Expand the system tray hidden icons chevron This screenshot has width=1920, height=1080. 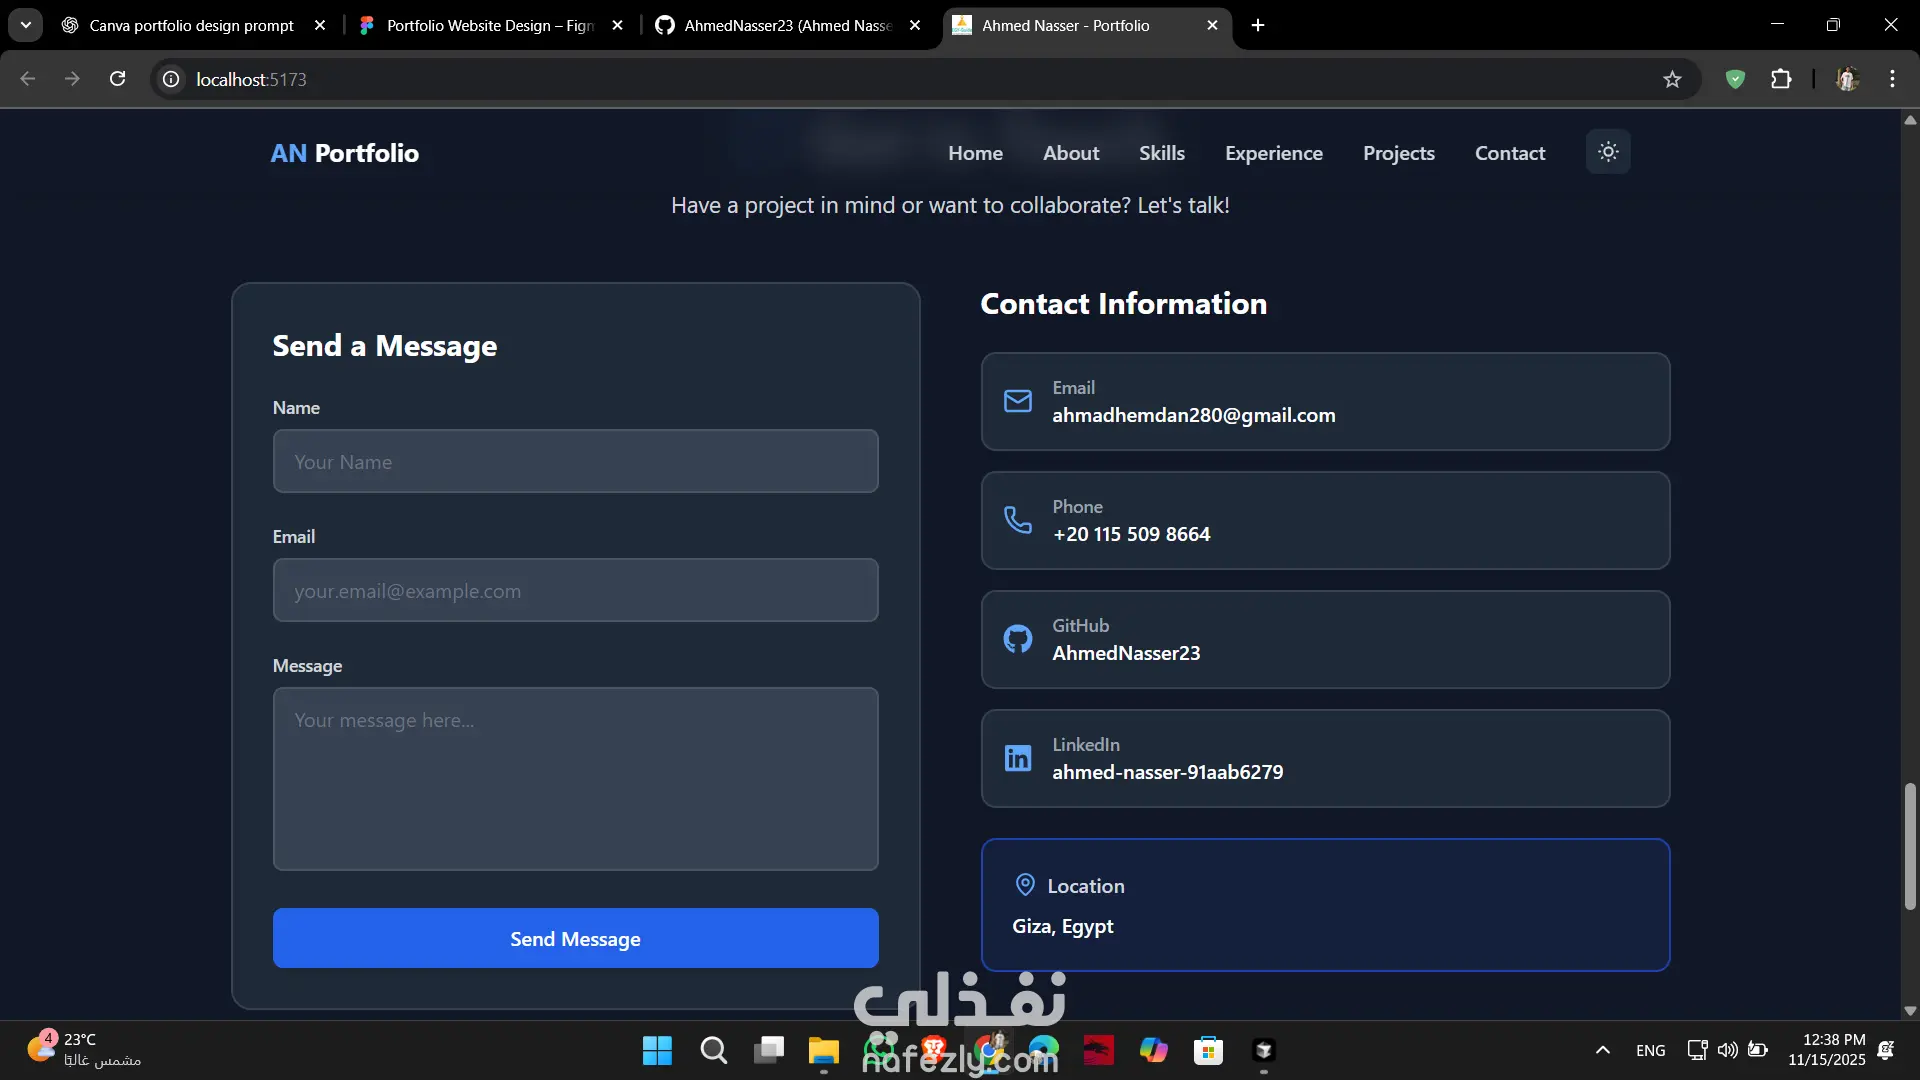point(1602,1050)
